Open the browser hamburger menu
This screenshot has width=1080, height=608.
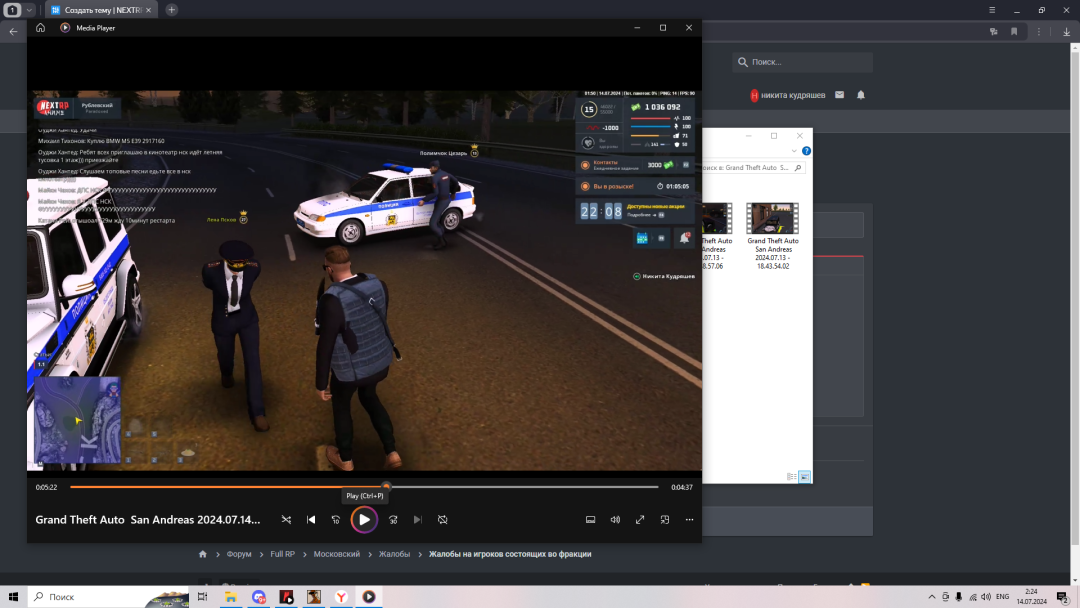point(992,10)
